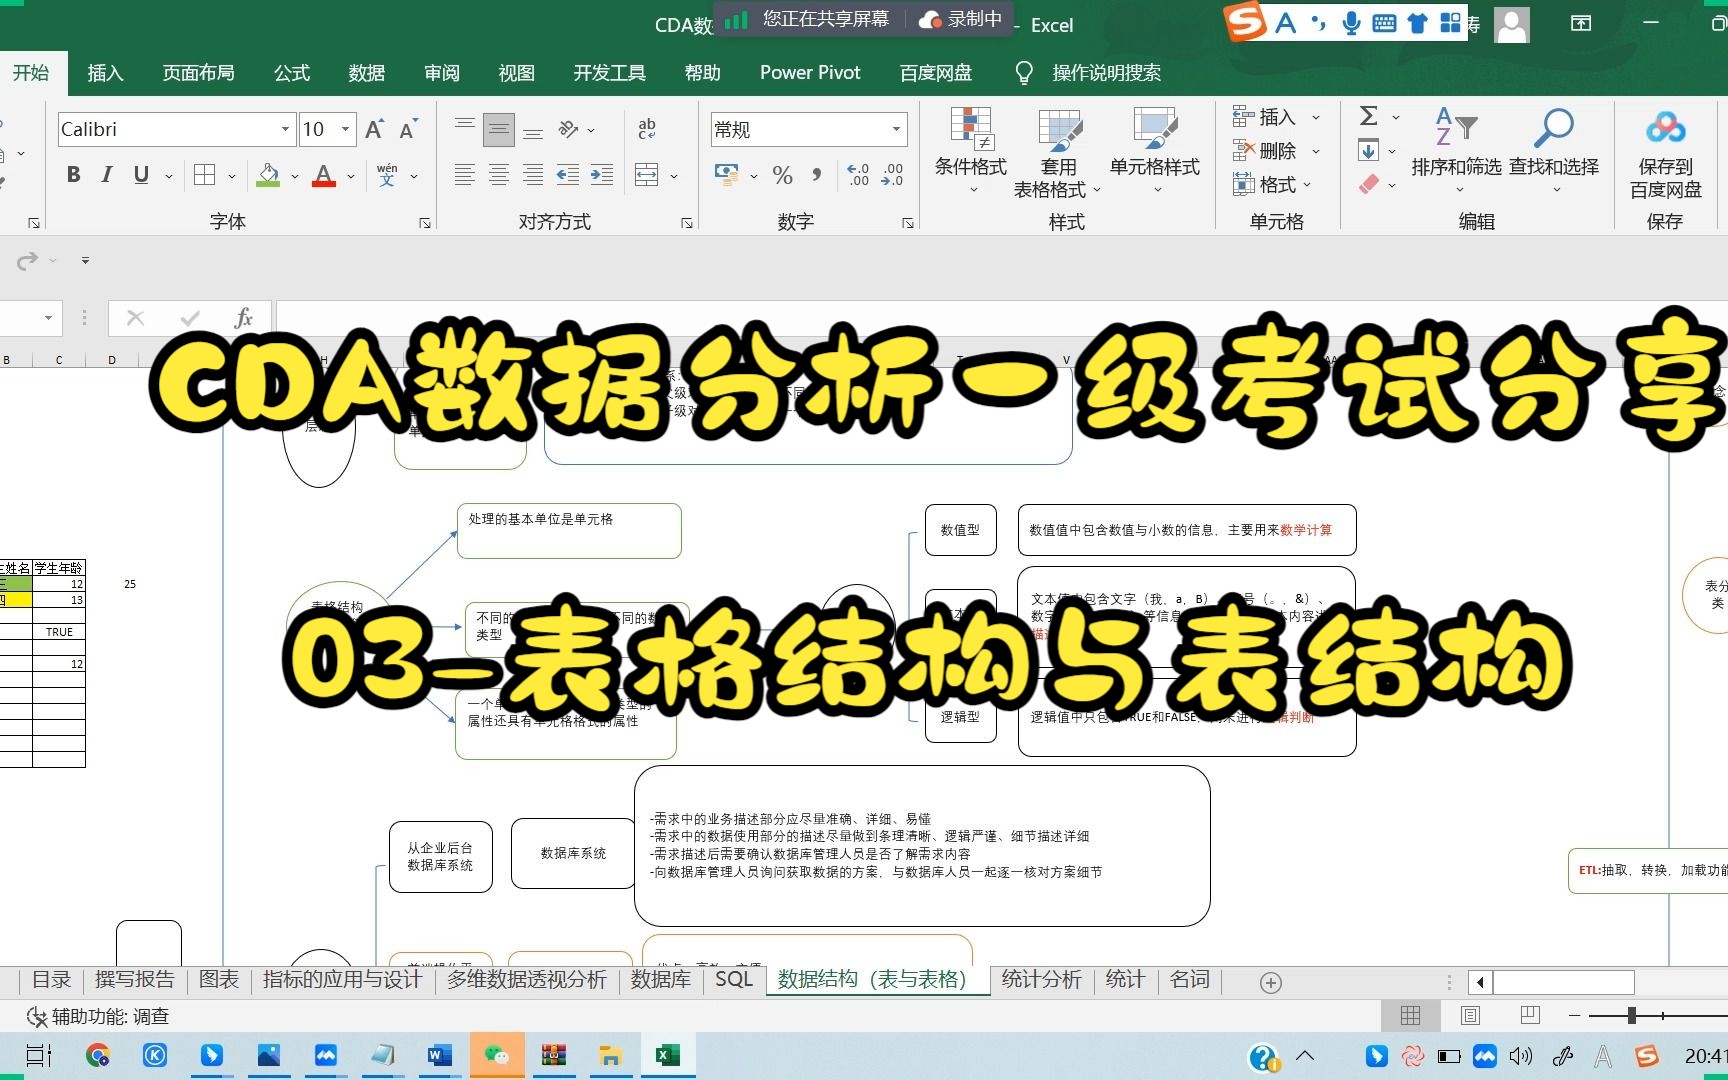The width and height of the screenshot is (1728, 1080).
Task: Open the font size 10 dropdown
Action: [x=343, y=128]
